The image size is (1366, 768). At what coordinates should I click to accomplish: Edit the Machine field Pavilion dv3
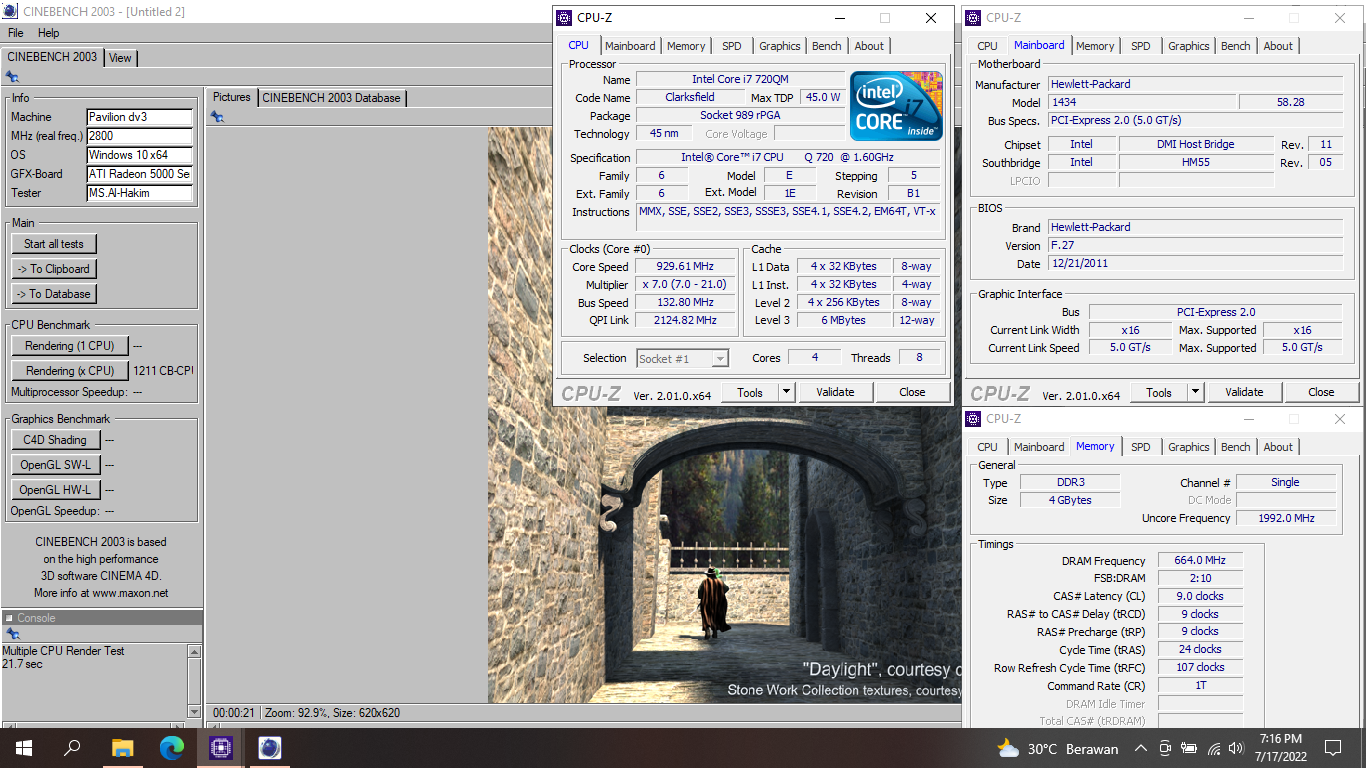(x=139, y=117)
